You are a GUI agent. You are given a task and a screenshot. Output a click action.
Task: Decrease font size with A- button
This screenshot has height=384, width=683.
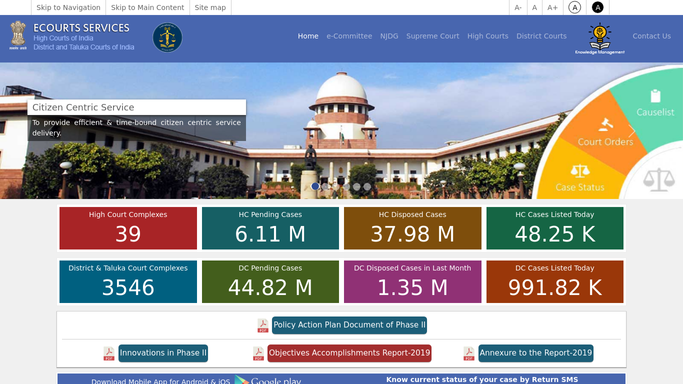[x=518, y=7]
